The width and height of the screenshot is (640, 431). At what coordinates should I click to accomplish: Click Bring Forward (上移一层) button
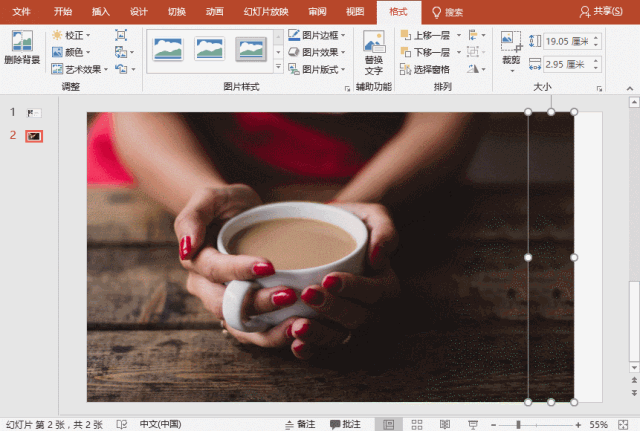click(426, 35)
